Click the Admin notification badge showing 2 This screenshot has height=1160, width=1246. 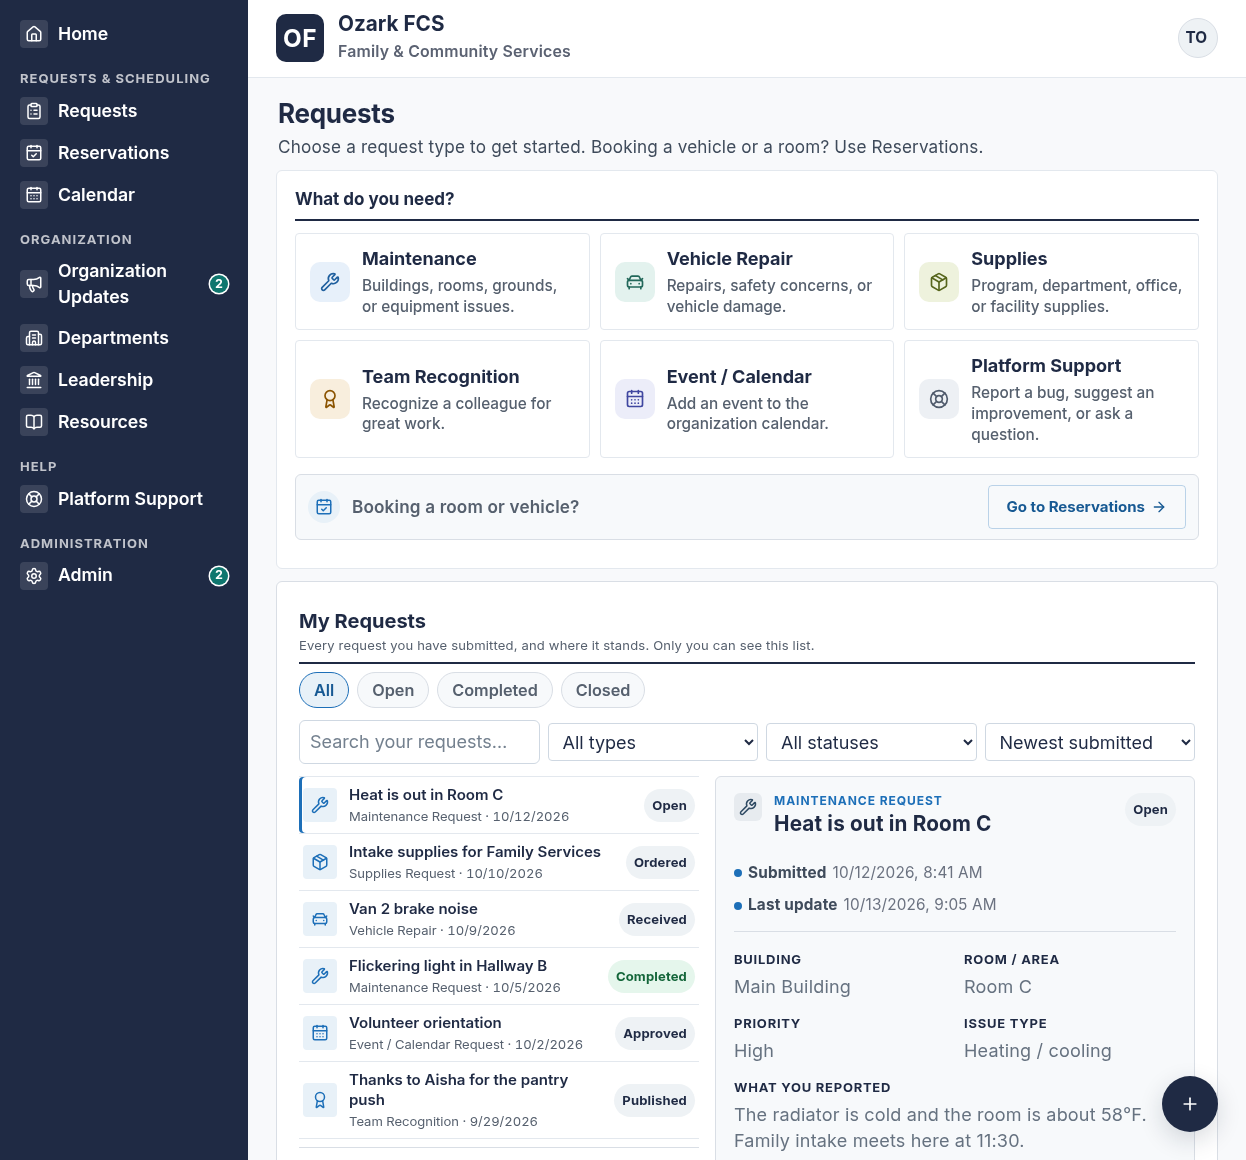point(219,576)
